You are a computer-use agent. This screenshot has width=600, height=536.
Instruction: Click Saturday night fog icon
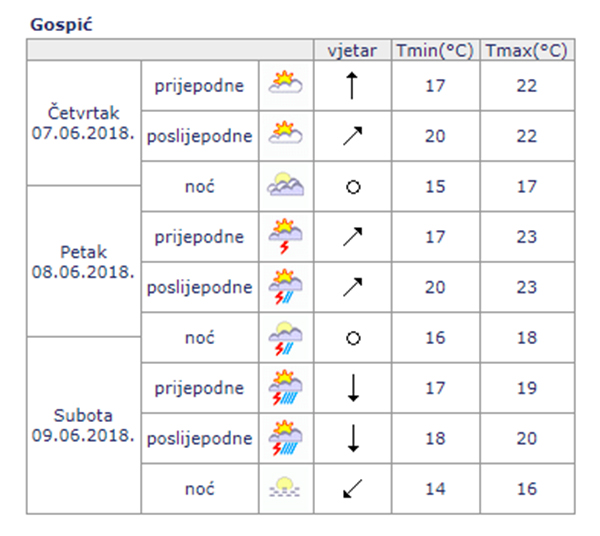[286, 489]
